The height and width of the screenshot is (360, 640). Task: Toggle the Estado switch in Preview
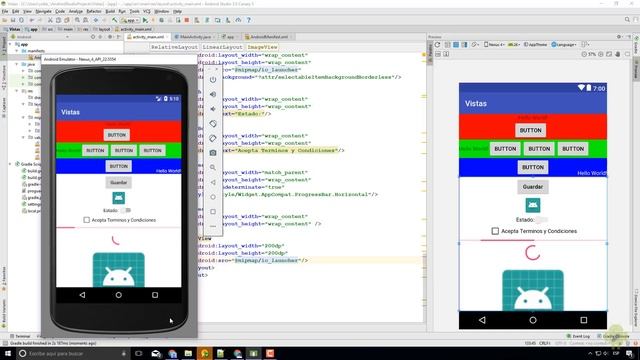tap(542, 220)
